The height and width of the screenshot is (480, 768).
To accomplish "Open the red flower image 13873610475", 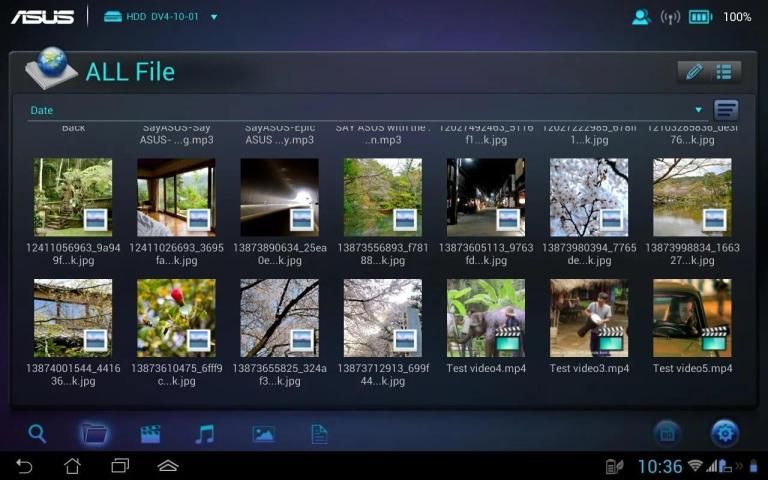I will (176, 318).
